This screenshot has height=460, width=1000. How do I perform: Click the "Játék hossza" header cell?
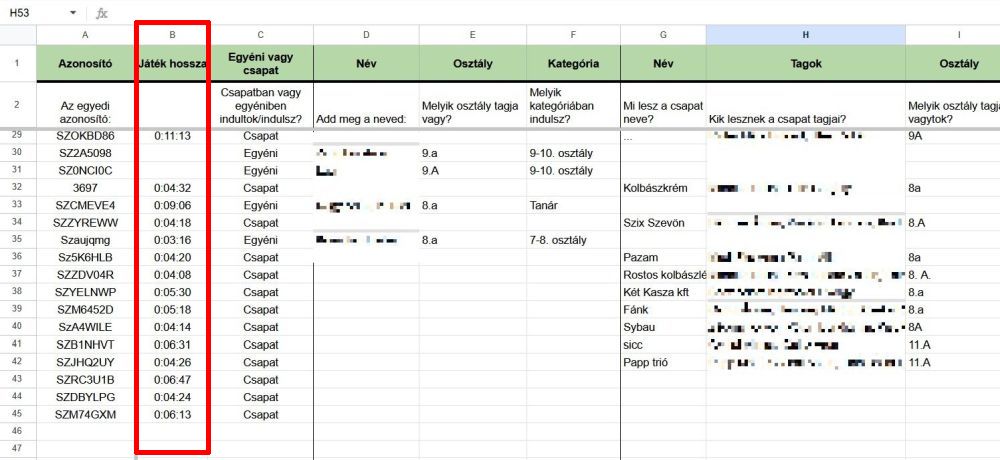[172, 63]
